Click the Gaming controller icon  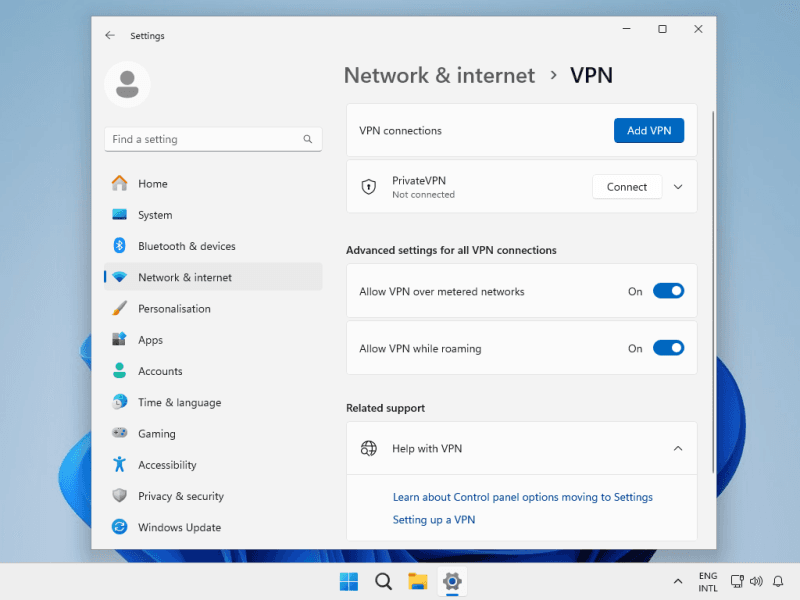[119, 434]
